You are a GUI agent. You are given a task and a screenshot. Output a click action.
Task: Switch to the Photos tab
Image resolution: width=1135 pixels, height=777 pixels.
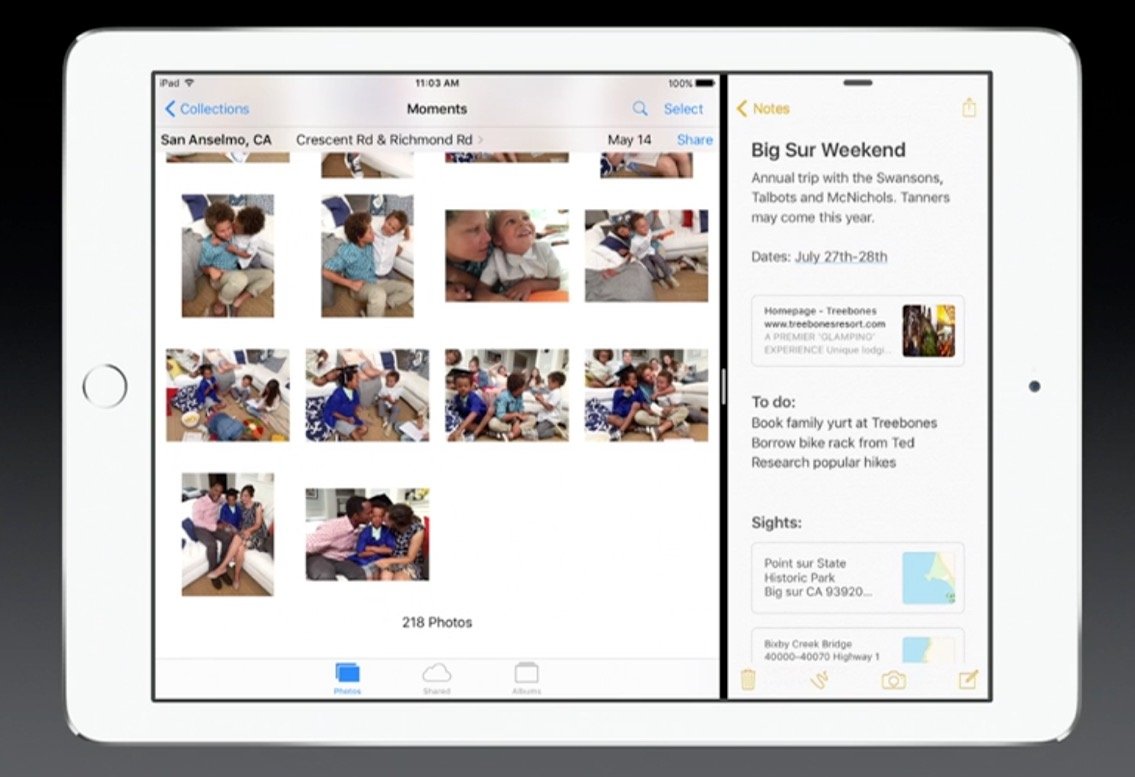pyautogui.click(x=347, y=679)
